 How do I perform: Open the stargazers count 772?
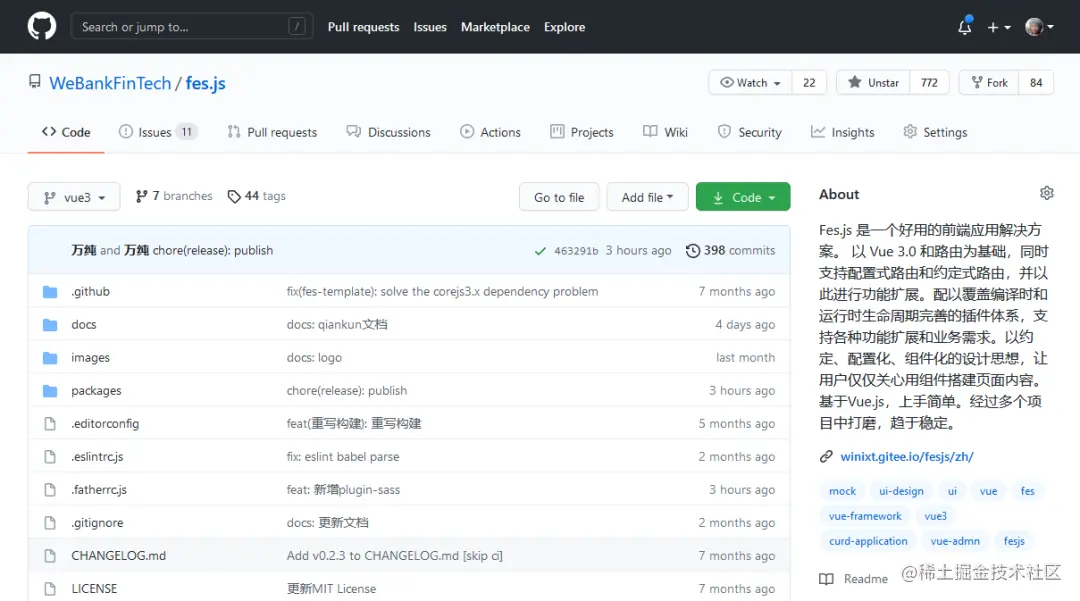pyautogui.click(x=929, y=83)
